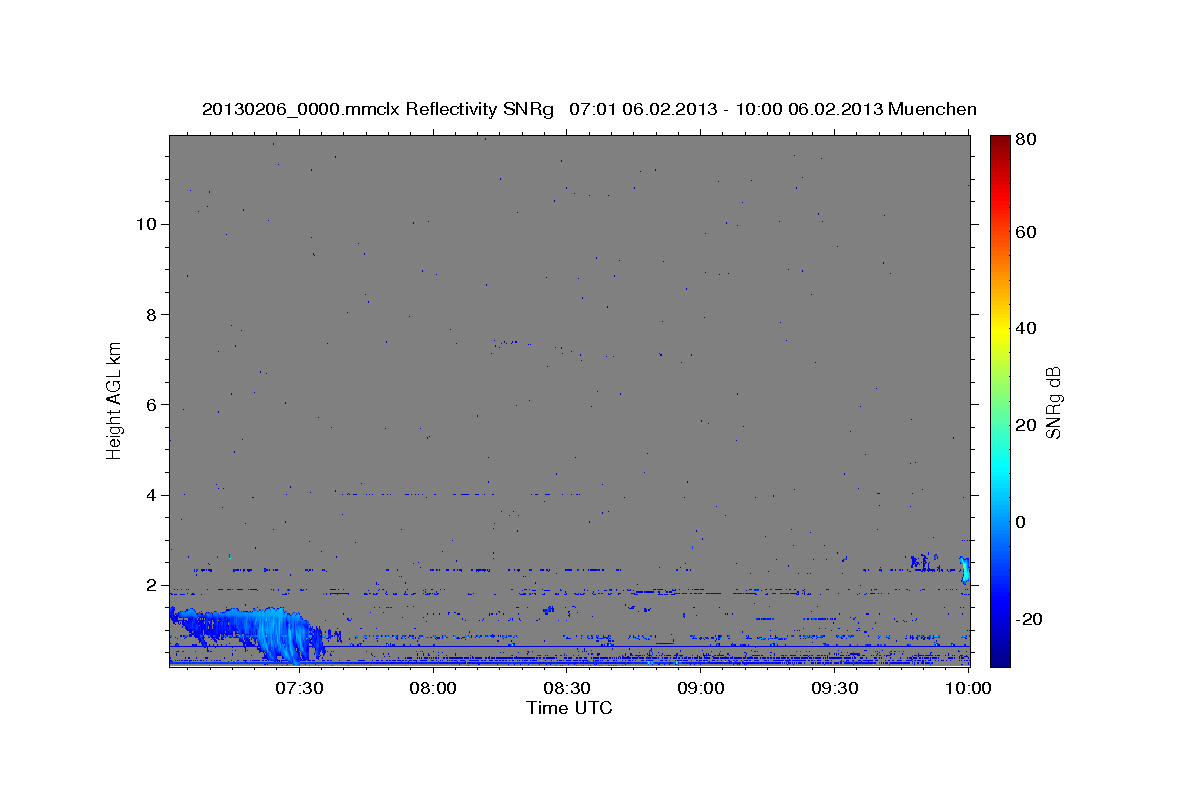Click the plot title text
The image size is (1200, 800).
coord(589,109)
